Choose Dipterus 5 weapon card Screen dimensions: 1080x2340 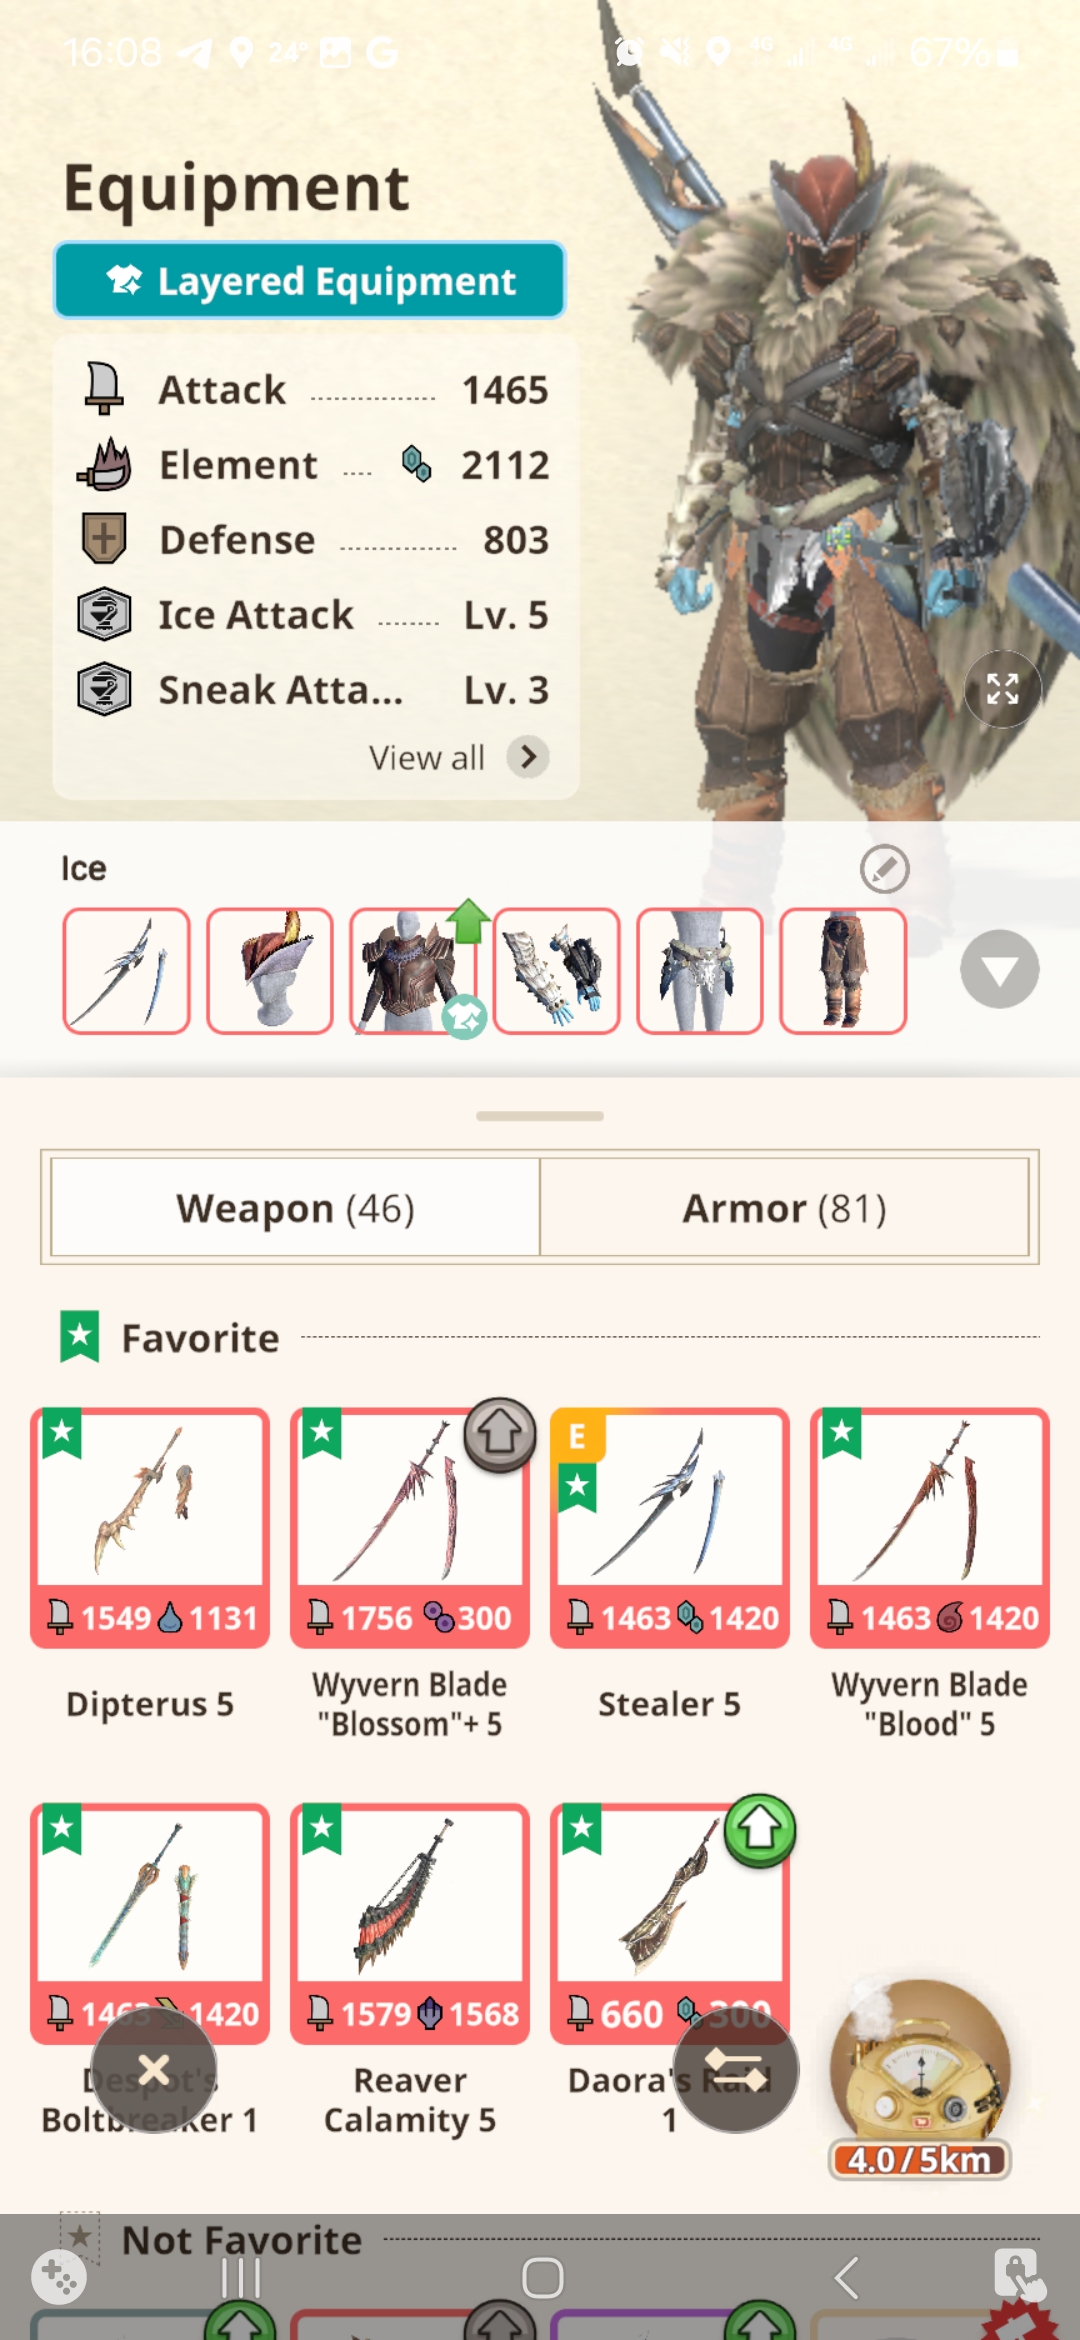pos(150,1528)
